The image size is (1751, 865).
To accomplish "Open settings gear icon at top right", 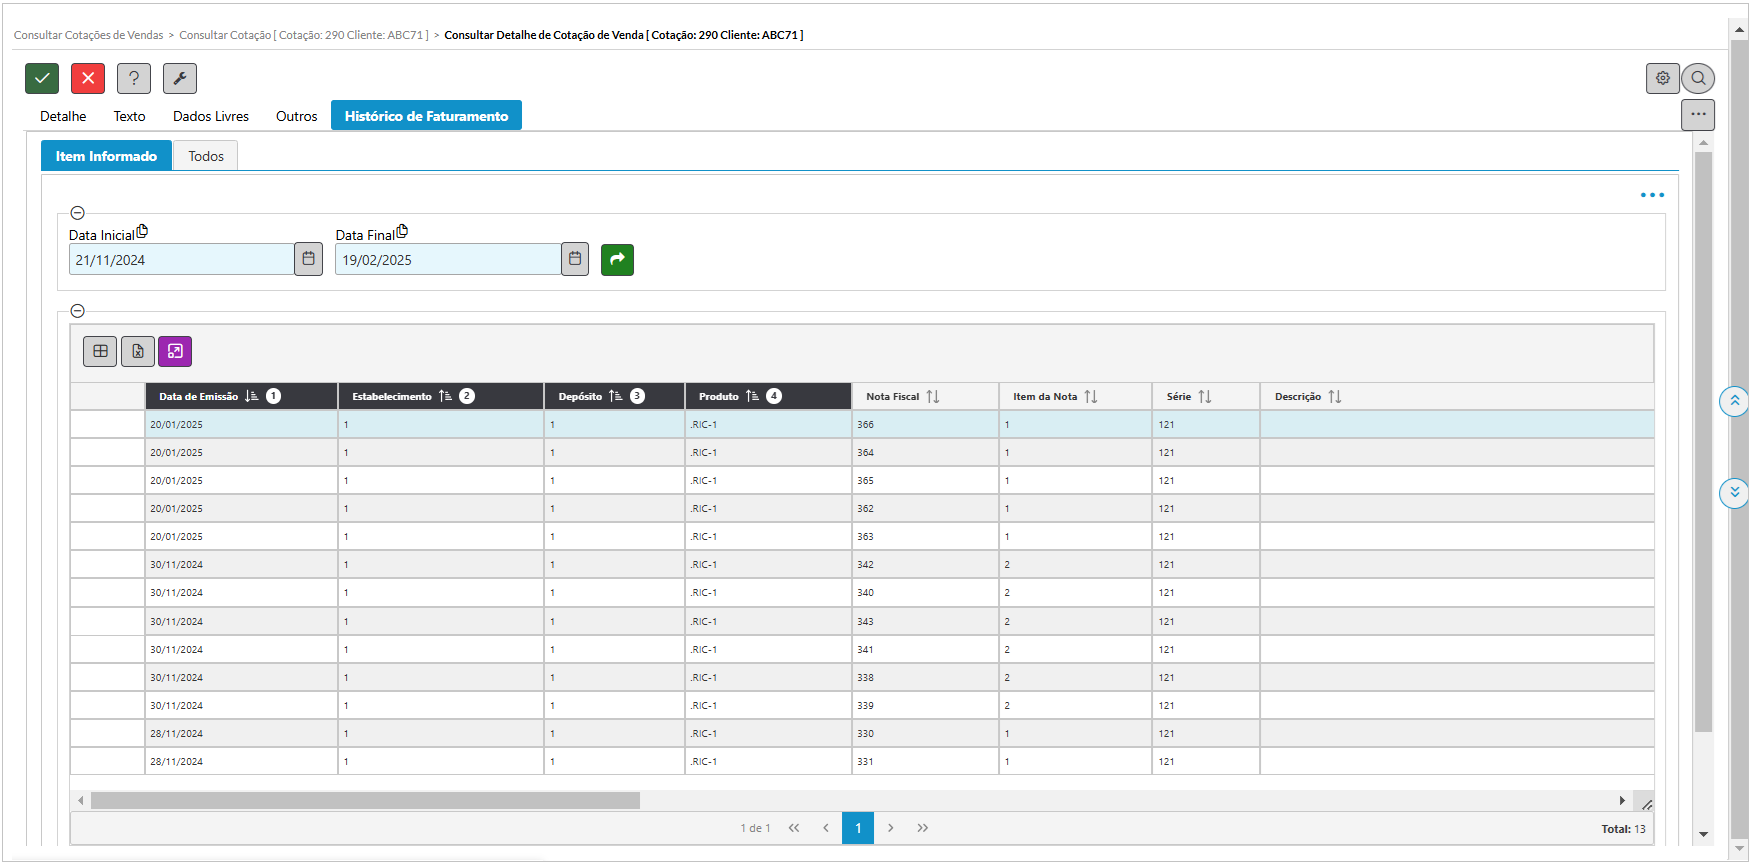I will [1662, 78].
